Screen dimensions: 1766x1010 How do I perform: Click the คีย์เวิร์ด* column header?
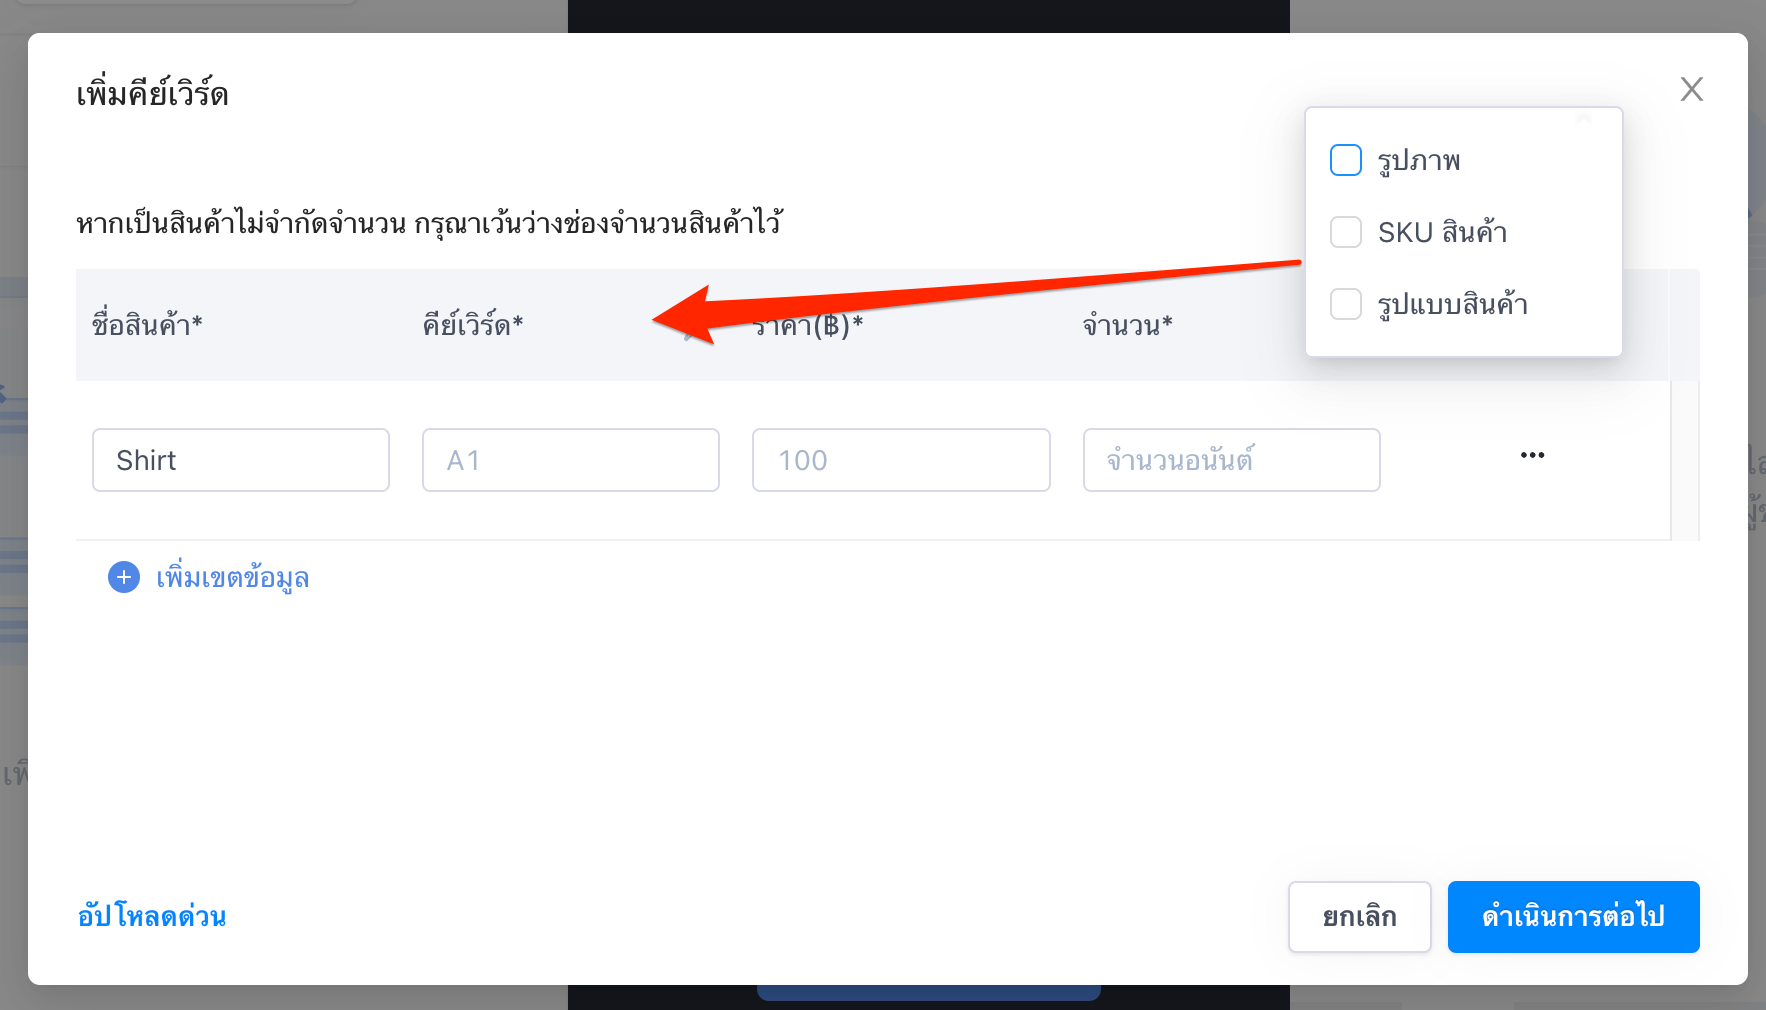pyautogui.click(x=473, y=324)
